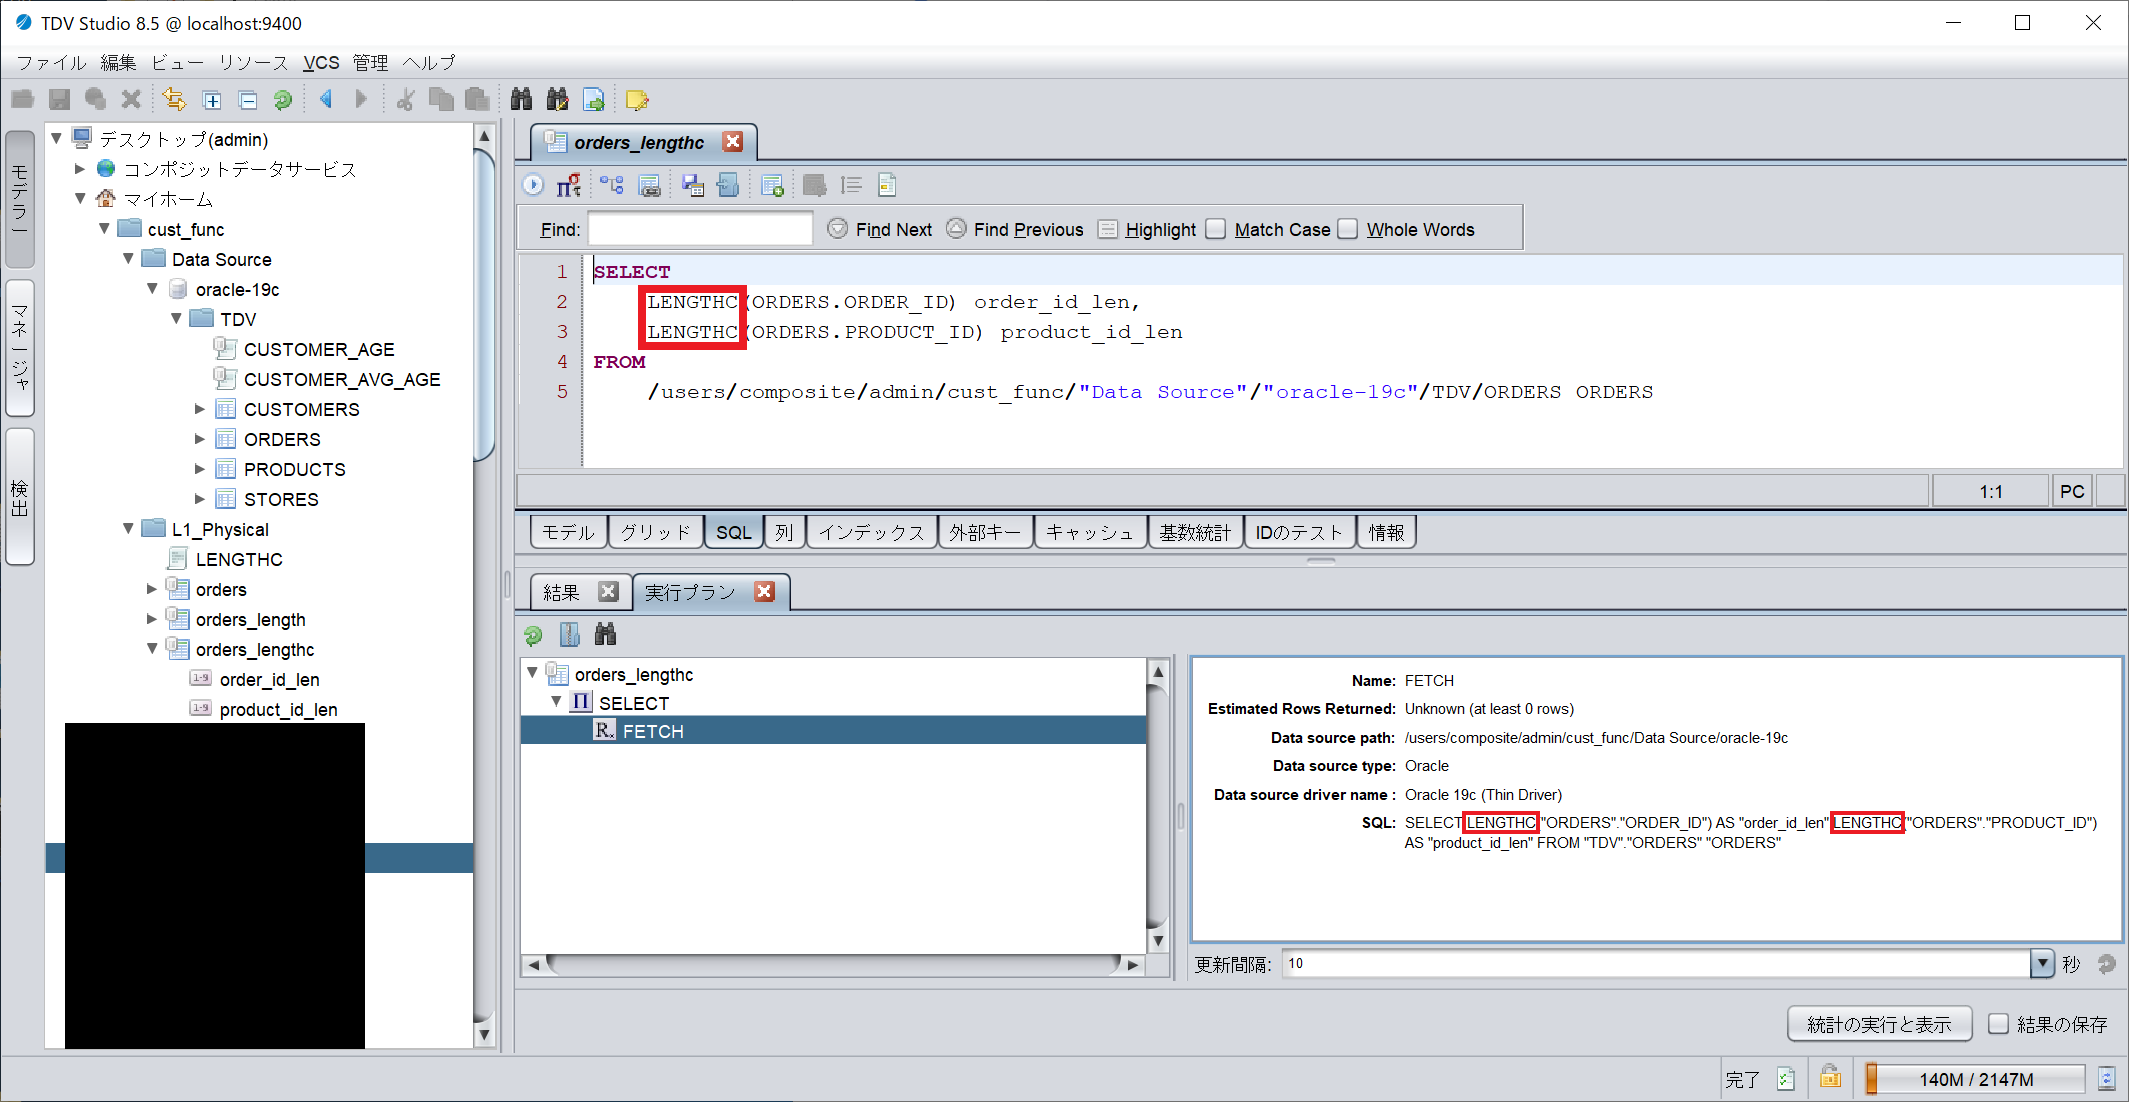The height and width of the screenshot is (1102, 2129).
Task: Click the refresh icon next to 秒 label
Action: tap(2107, 964)
